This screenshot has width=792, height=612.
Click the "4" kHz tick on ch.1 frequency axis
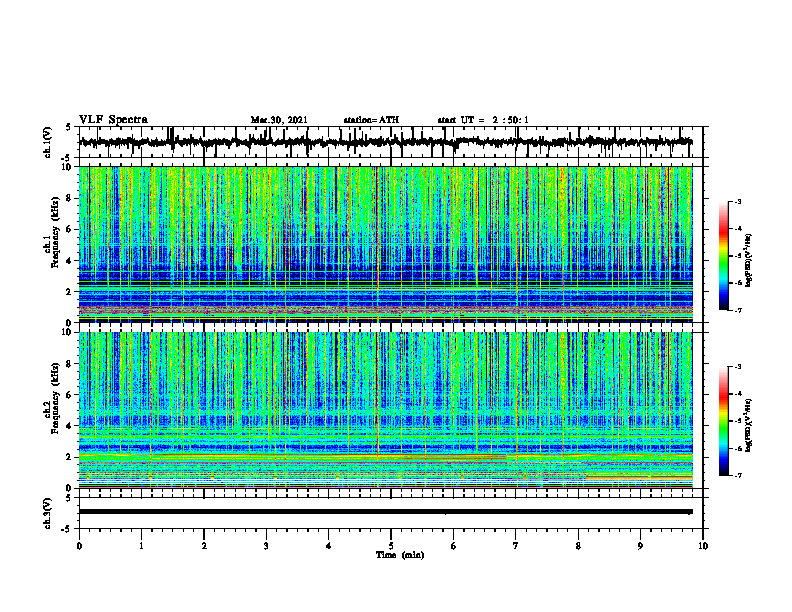(70, 261)
